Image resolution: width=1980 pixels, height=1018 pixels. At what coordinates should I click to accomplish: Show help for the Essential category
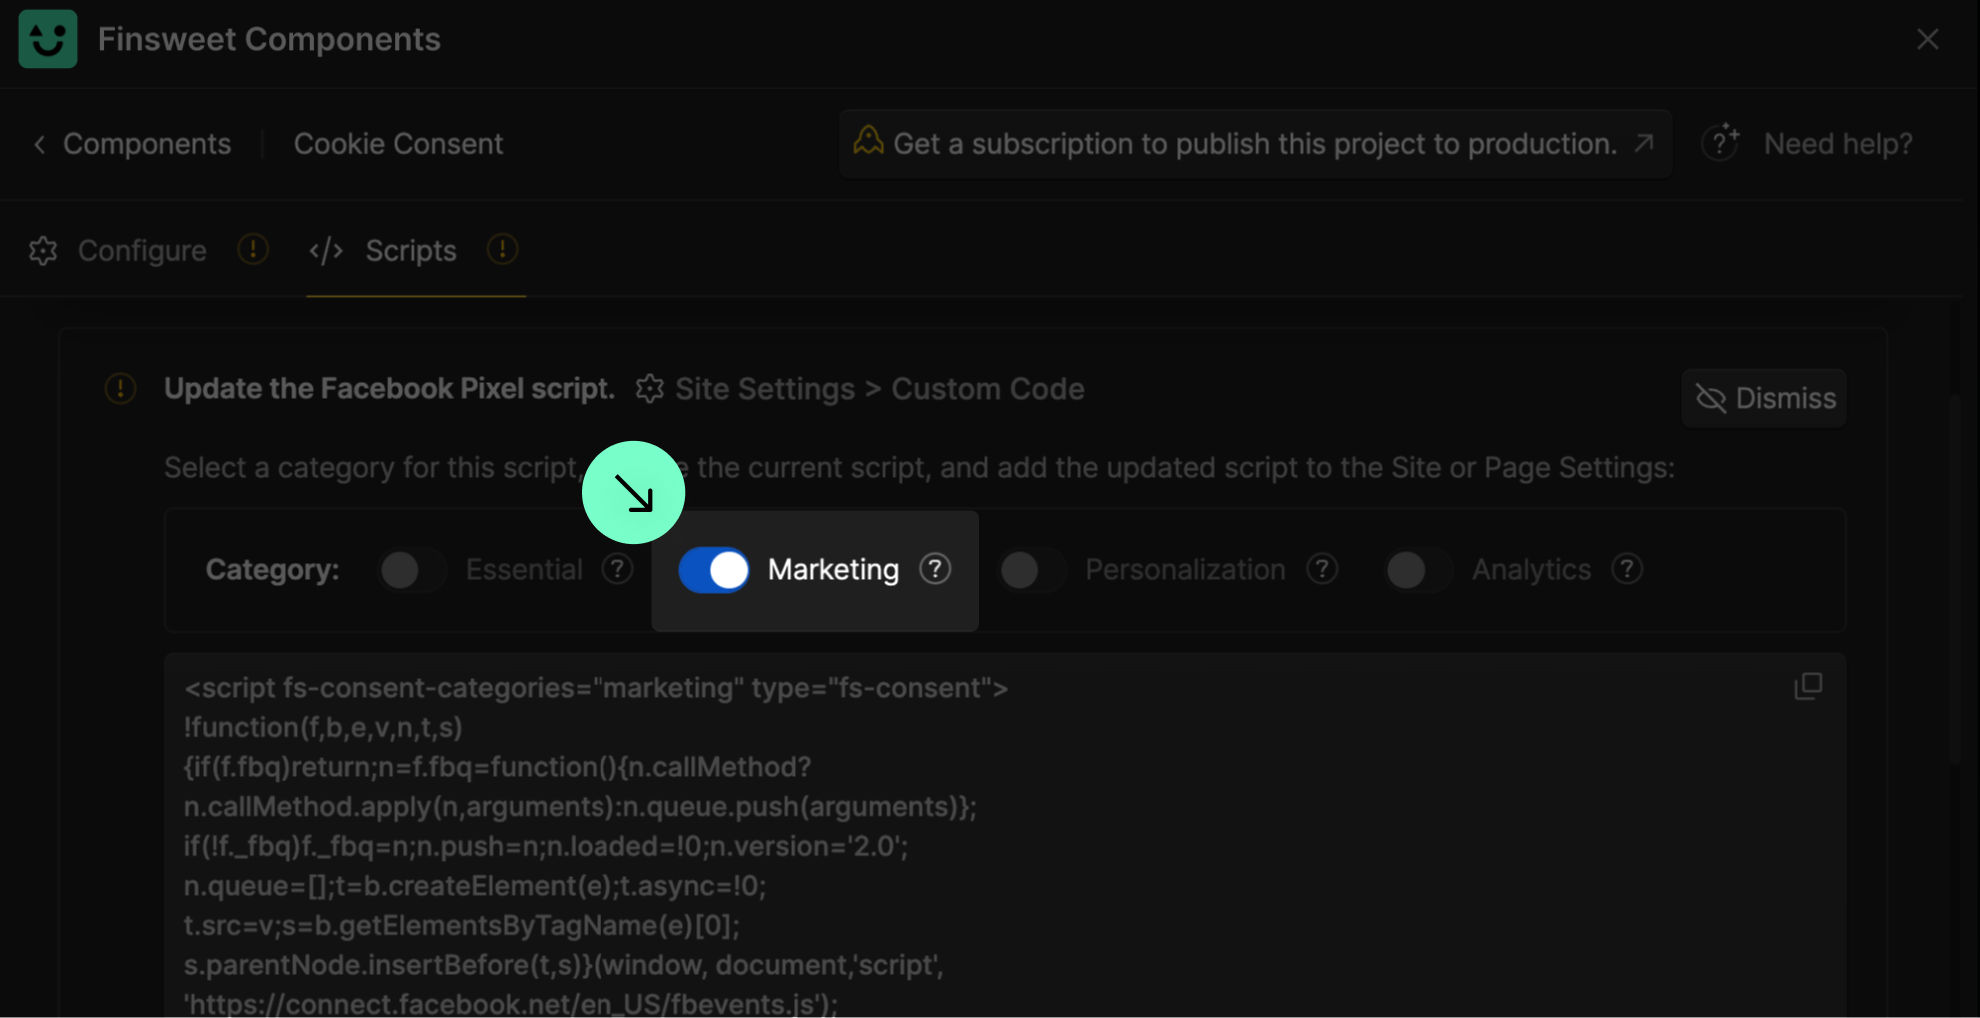[617, 569]
